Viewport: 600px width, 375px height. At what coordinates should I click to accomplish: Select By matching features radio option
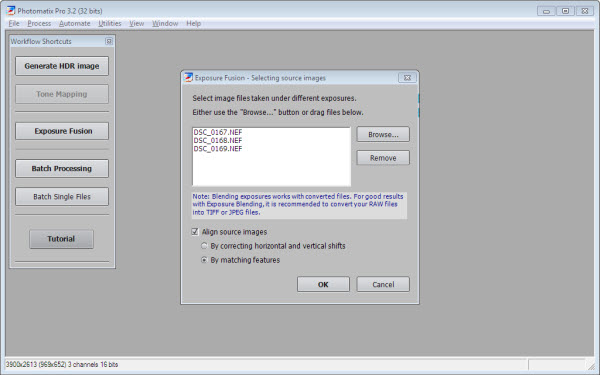[x=204, y=260]
